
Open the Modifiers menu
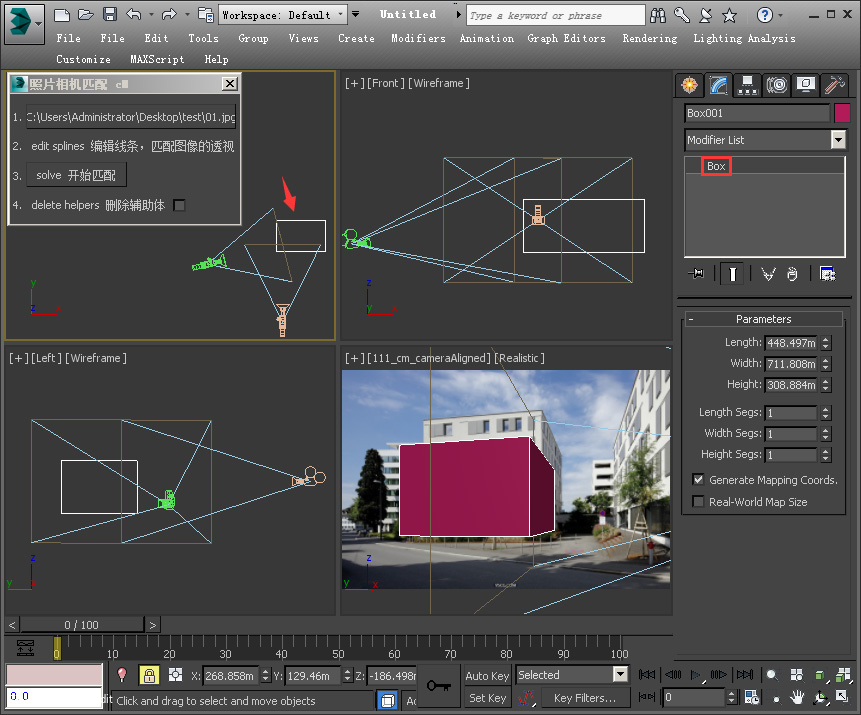click(x=418, y=38)
